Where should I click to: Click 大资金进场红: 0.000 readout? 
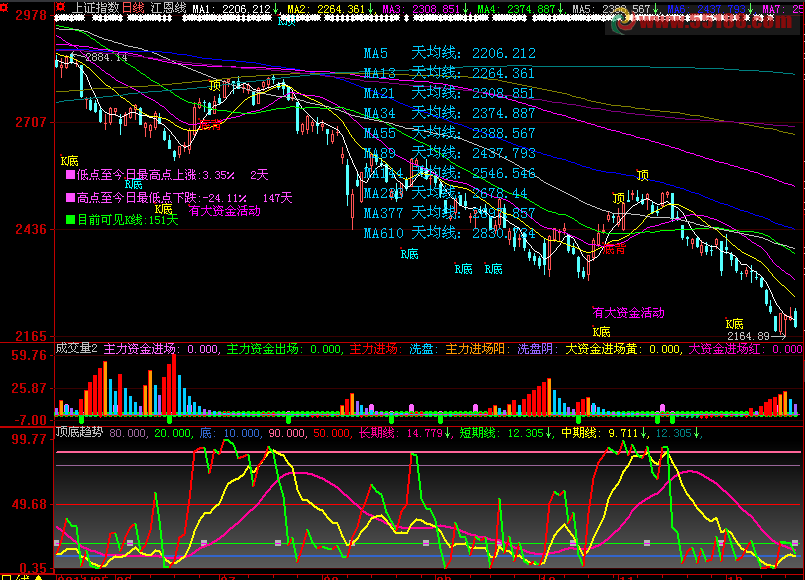click(745, 349)
